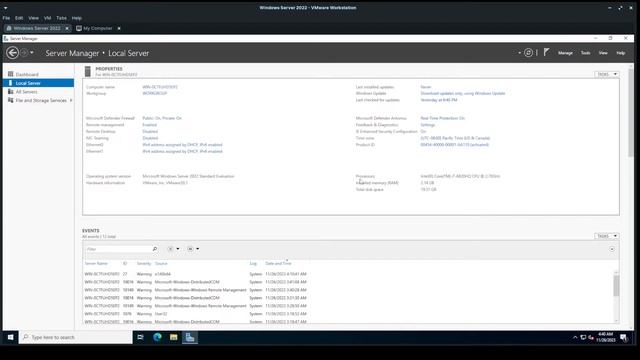This screenshot has width=640, height=360.
Task: Click Defender Firewall 'Public: On, Private: On' link
Action: (162, 118)
